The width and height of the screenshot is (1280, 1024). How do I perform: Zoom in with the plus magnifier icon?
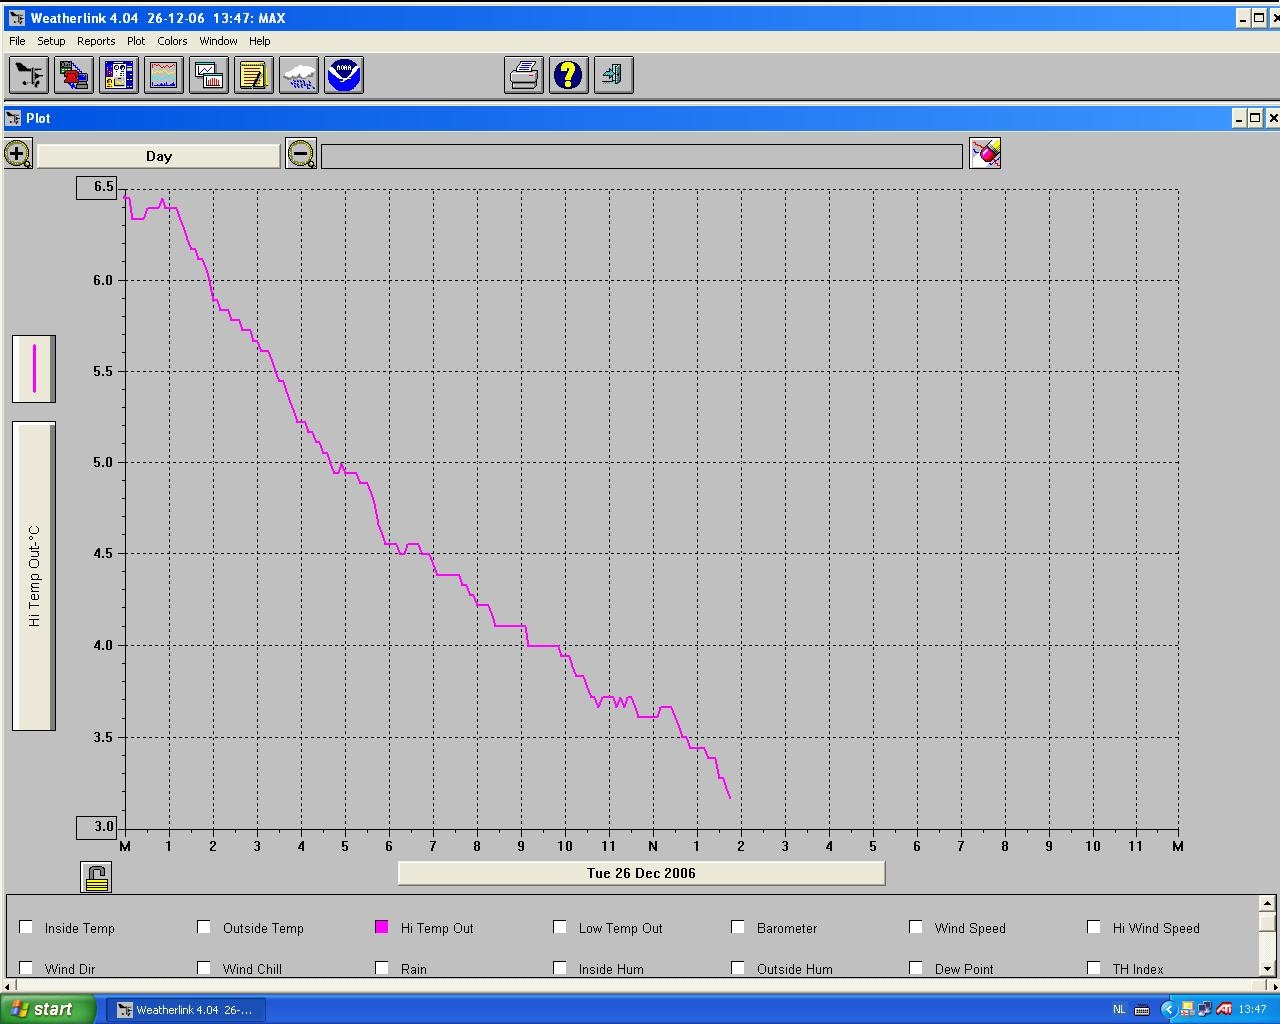point(18,154)
